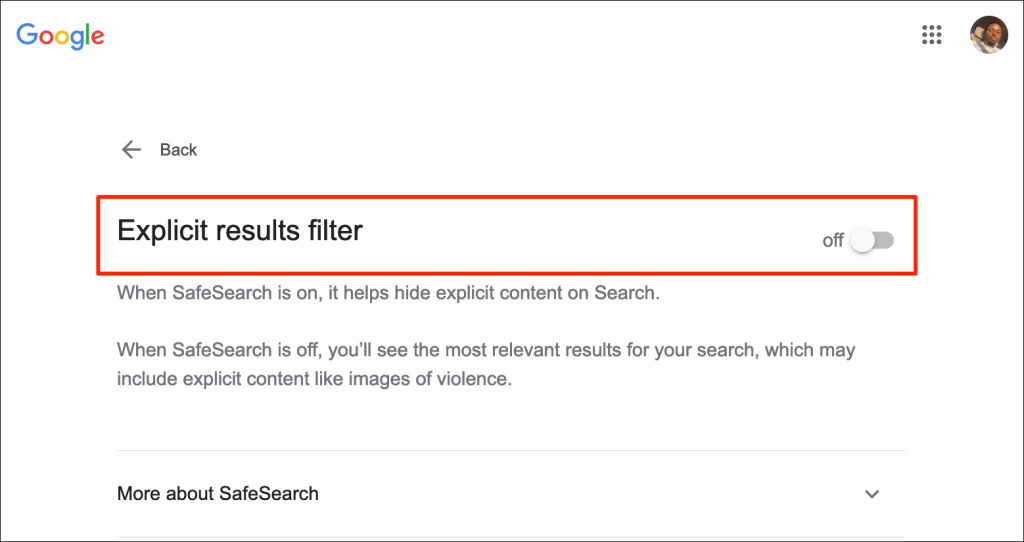Click the "off" label beside the switch
Screen dimensions: 1024x542
click(x=833, y=241)
